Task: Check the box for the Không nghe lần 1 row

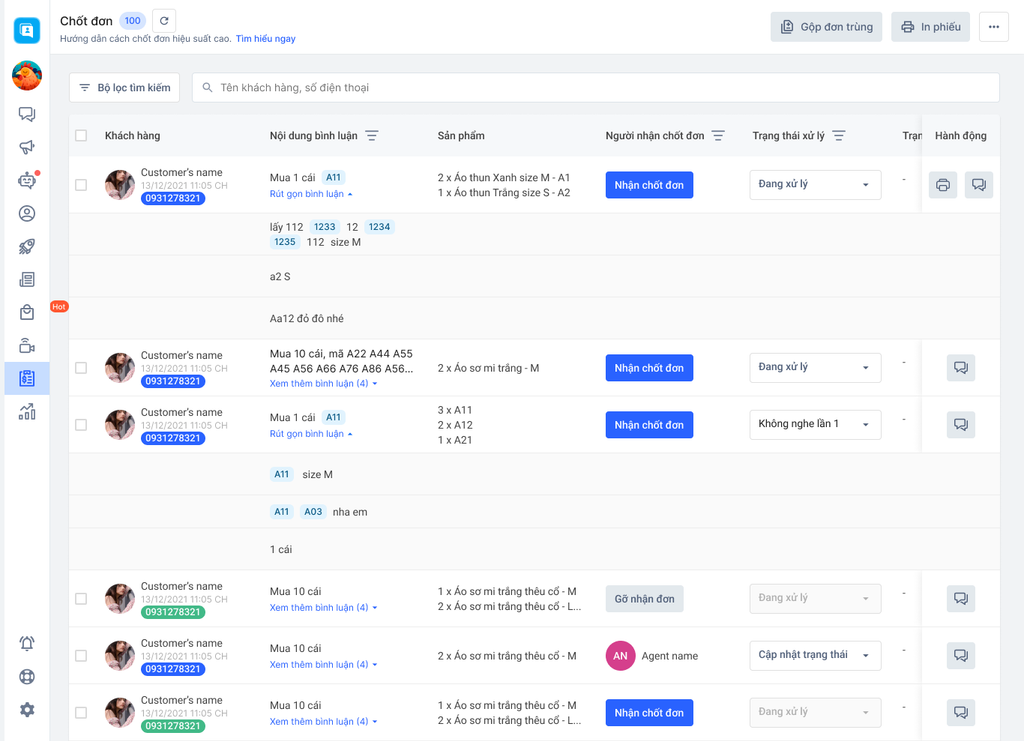Action: tap(81, 425)
